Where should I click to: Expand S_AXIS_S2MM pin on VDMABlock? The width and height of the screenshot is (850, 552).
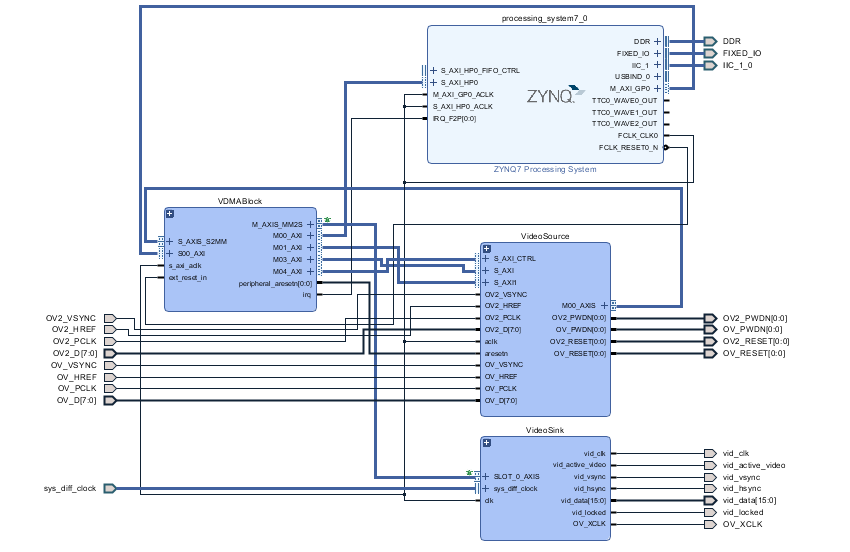pos(170,241)
